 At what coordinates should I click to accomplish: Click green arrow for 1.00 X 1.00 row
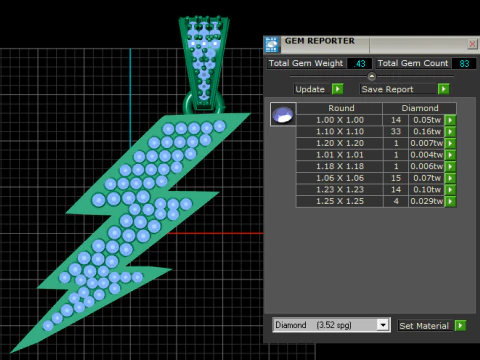click(x=450, y=120)
